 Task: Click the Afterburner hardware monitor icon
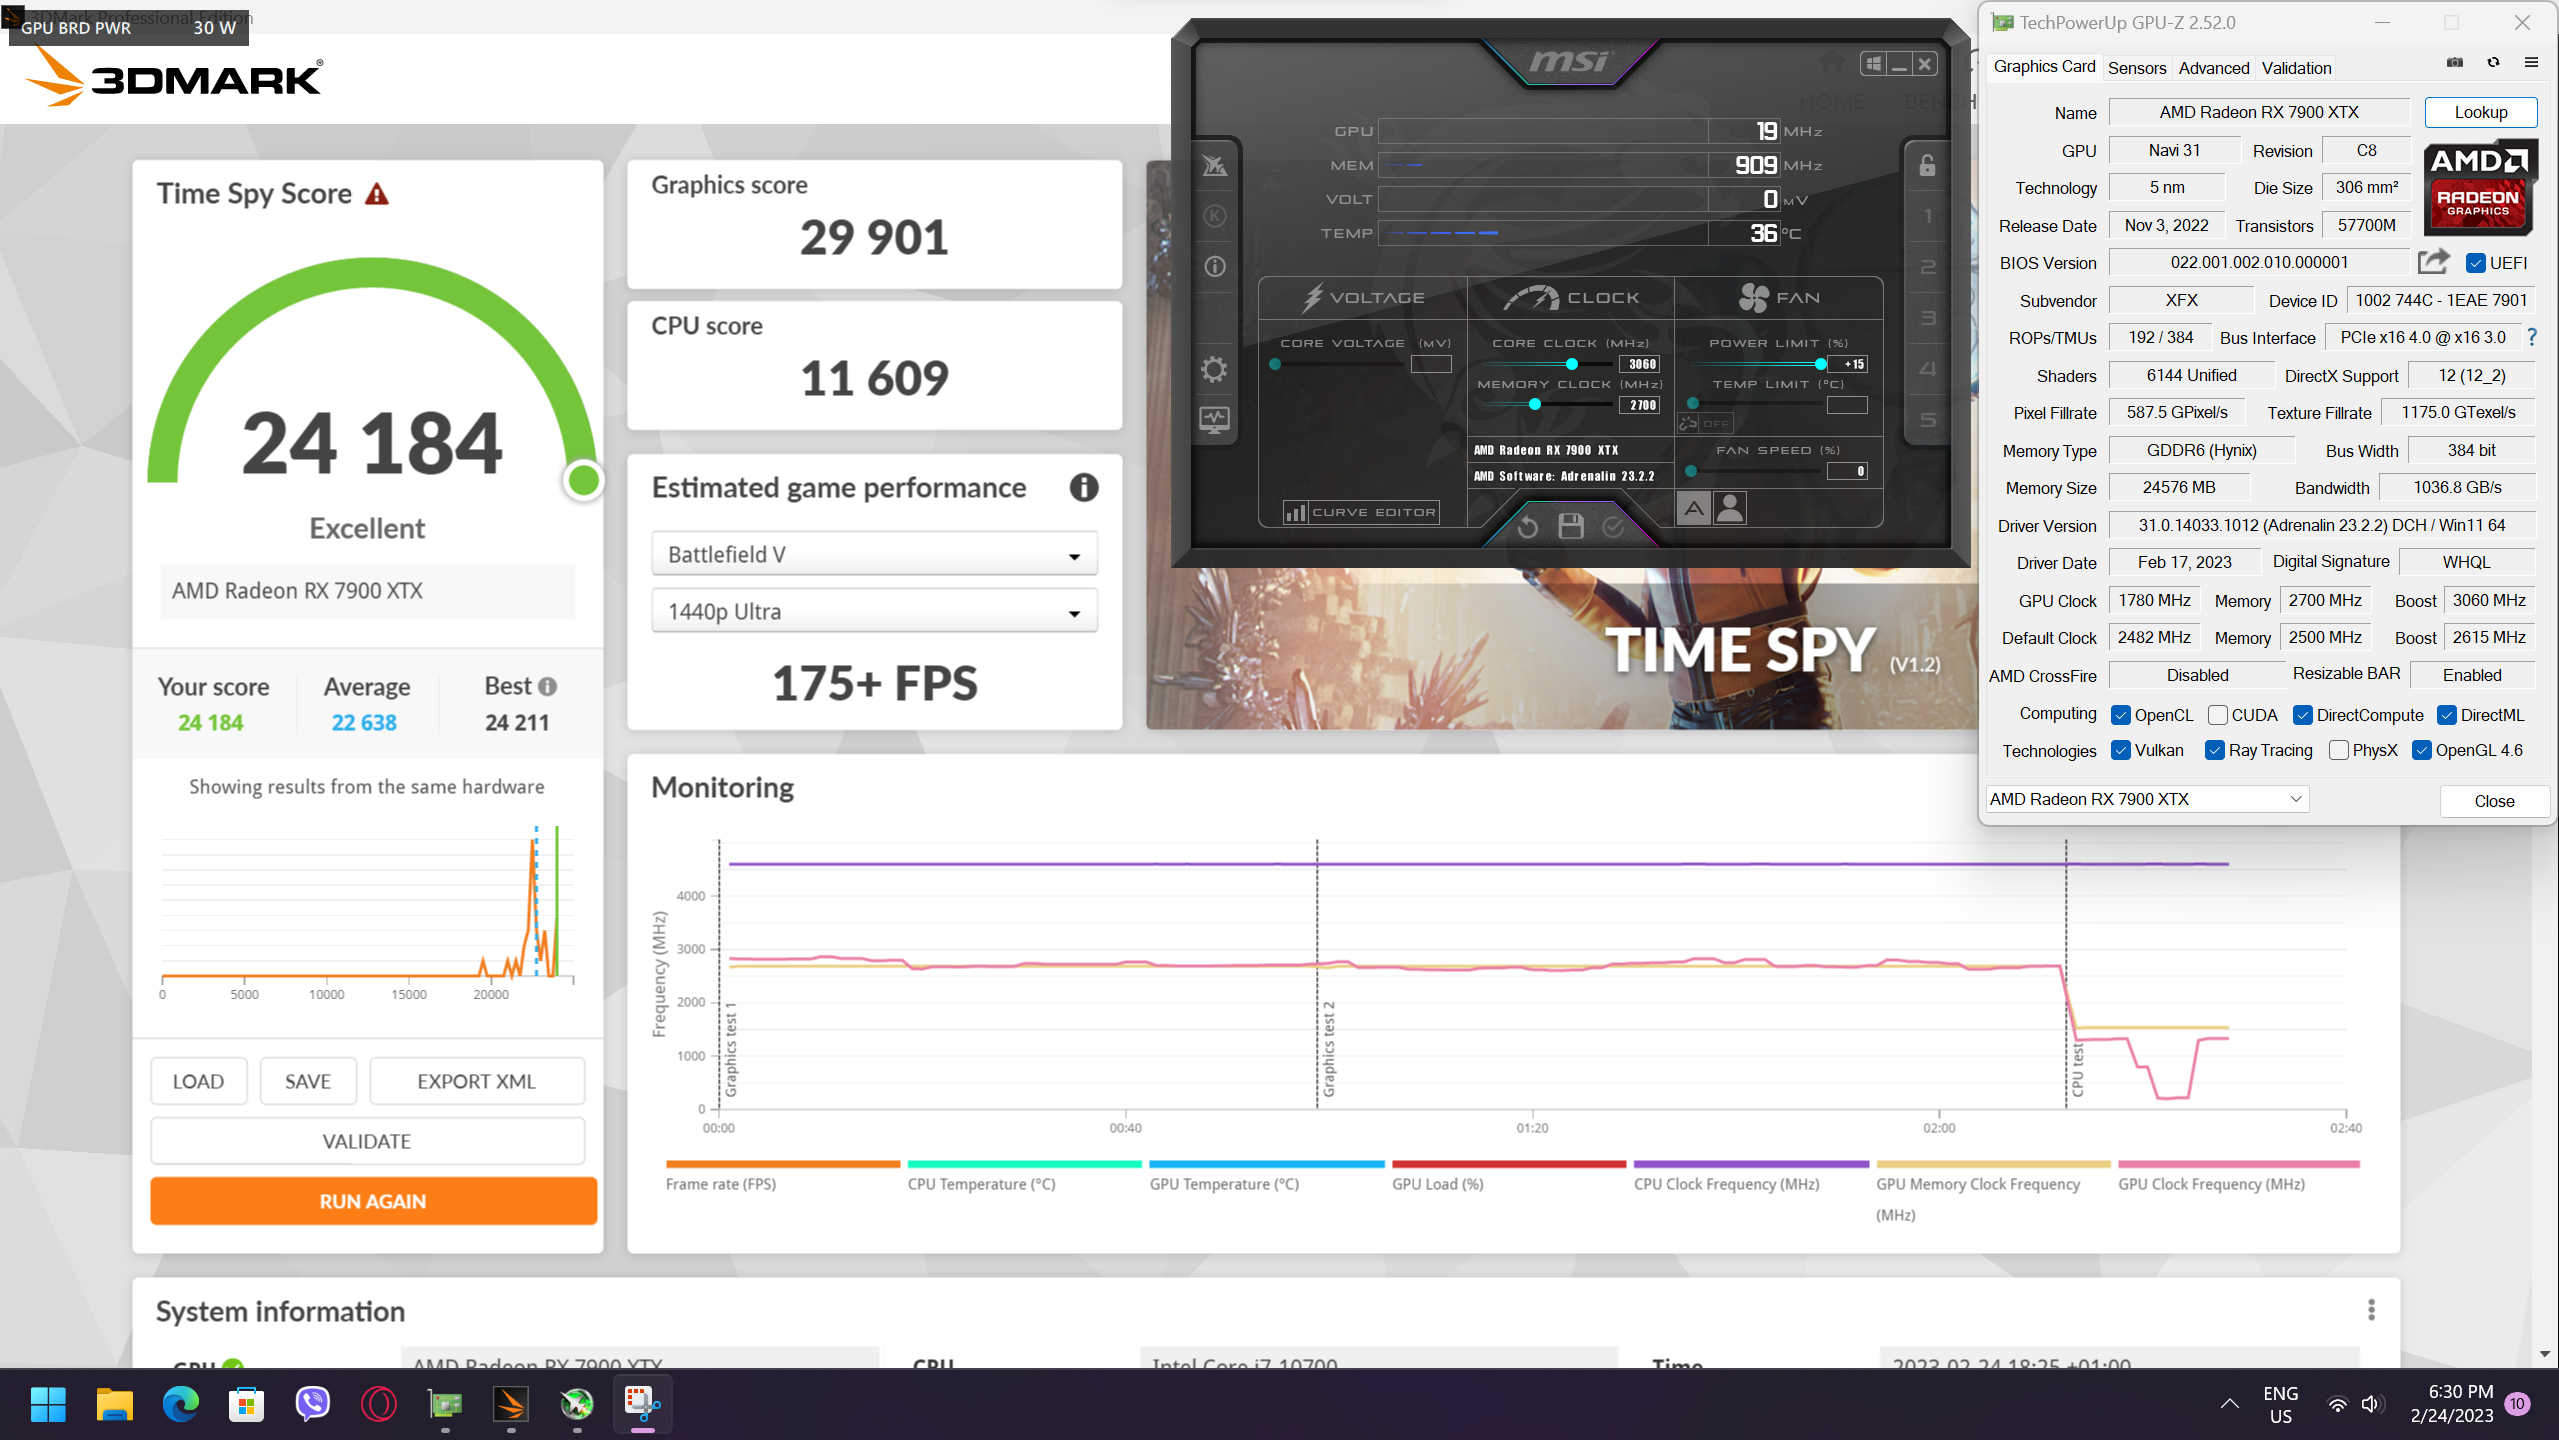tap(1214, 420)
